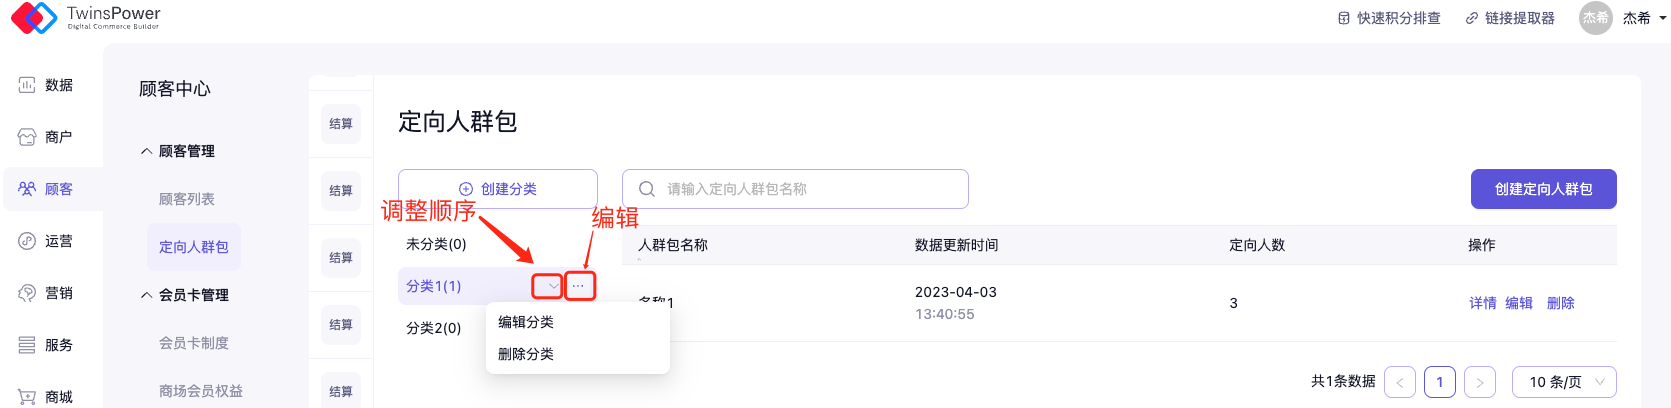
Task: Choose 删除分类 in the popup menu
Action: [526, 354]
